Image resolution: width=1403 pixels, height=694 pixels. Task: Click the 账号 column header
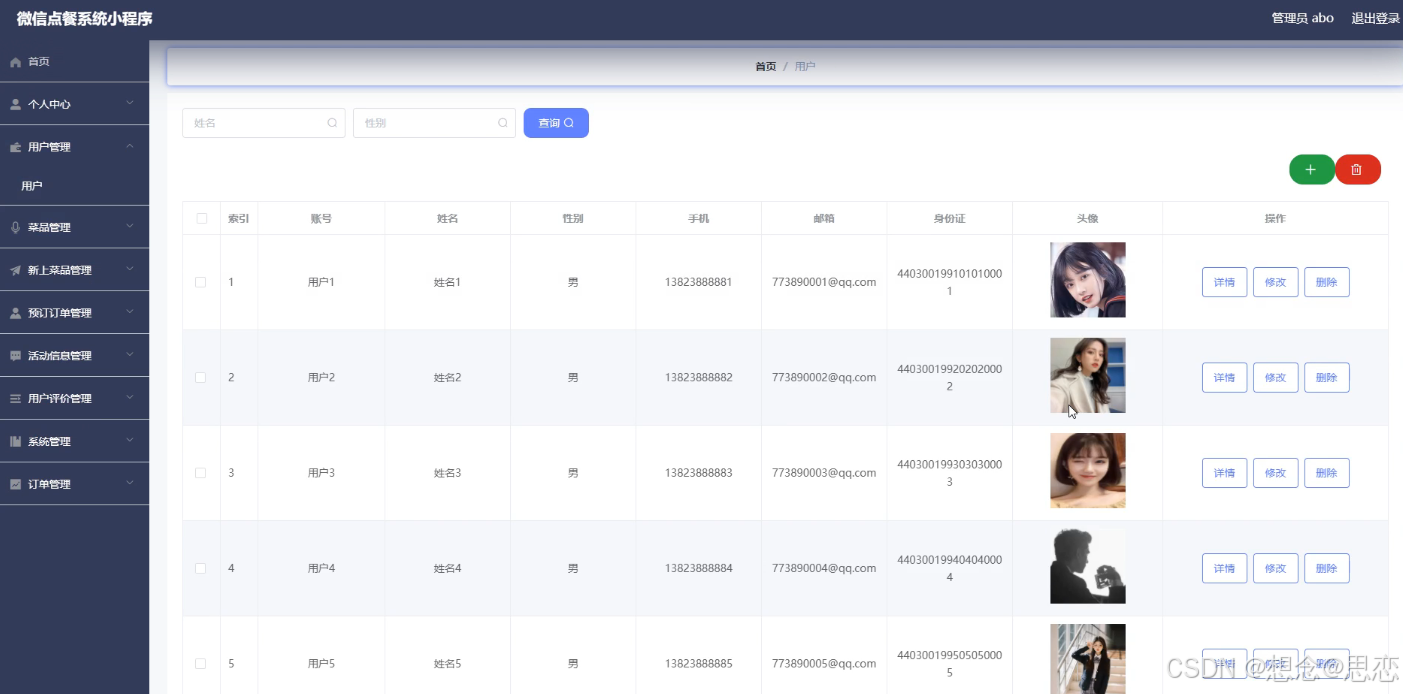pyautogui.click(x=321, y=218)
